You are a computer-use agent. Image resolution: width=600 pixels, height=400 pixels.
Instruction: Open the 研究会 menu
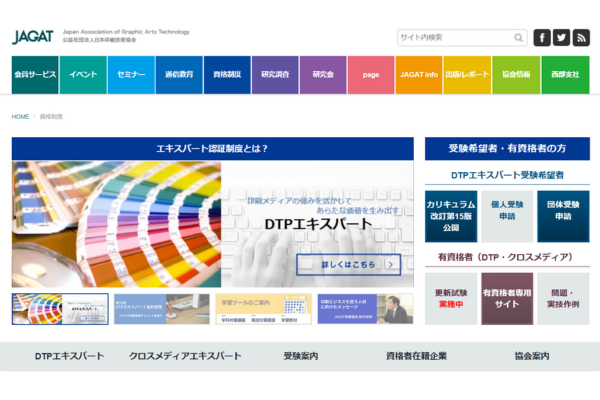coord(323,75)
